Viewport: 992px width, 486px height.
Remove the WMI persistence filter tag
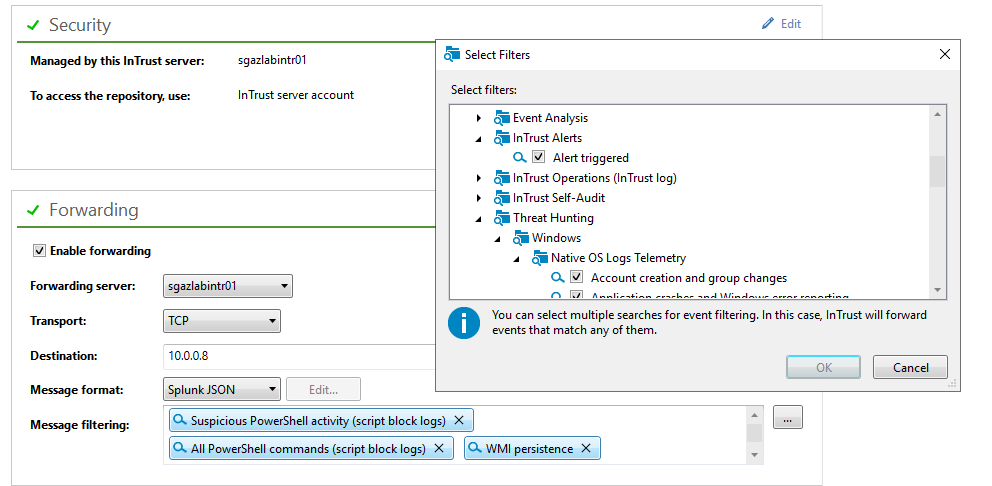tap(586, 449)
